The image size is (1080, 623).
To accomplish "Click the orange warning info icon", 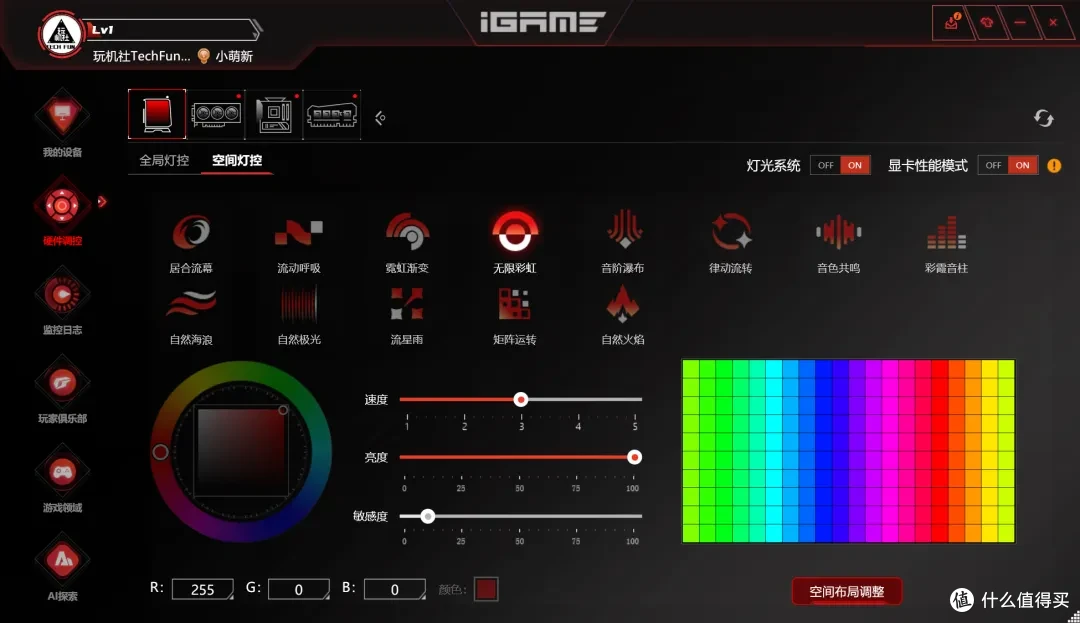I will pos(1054,166).
